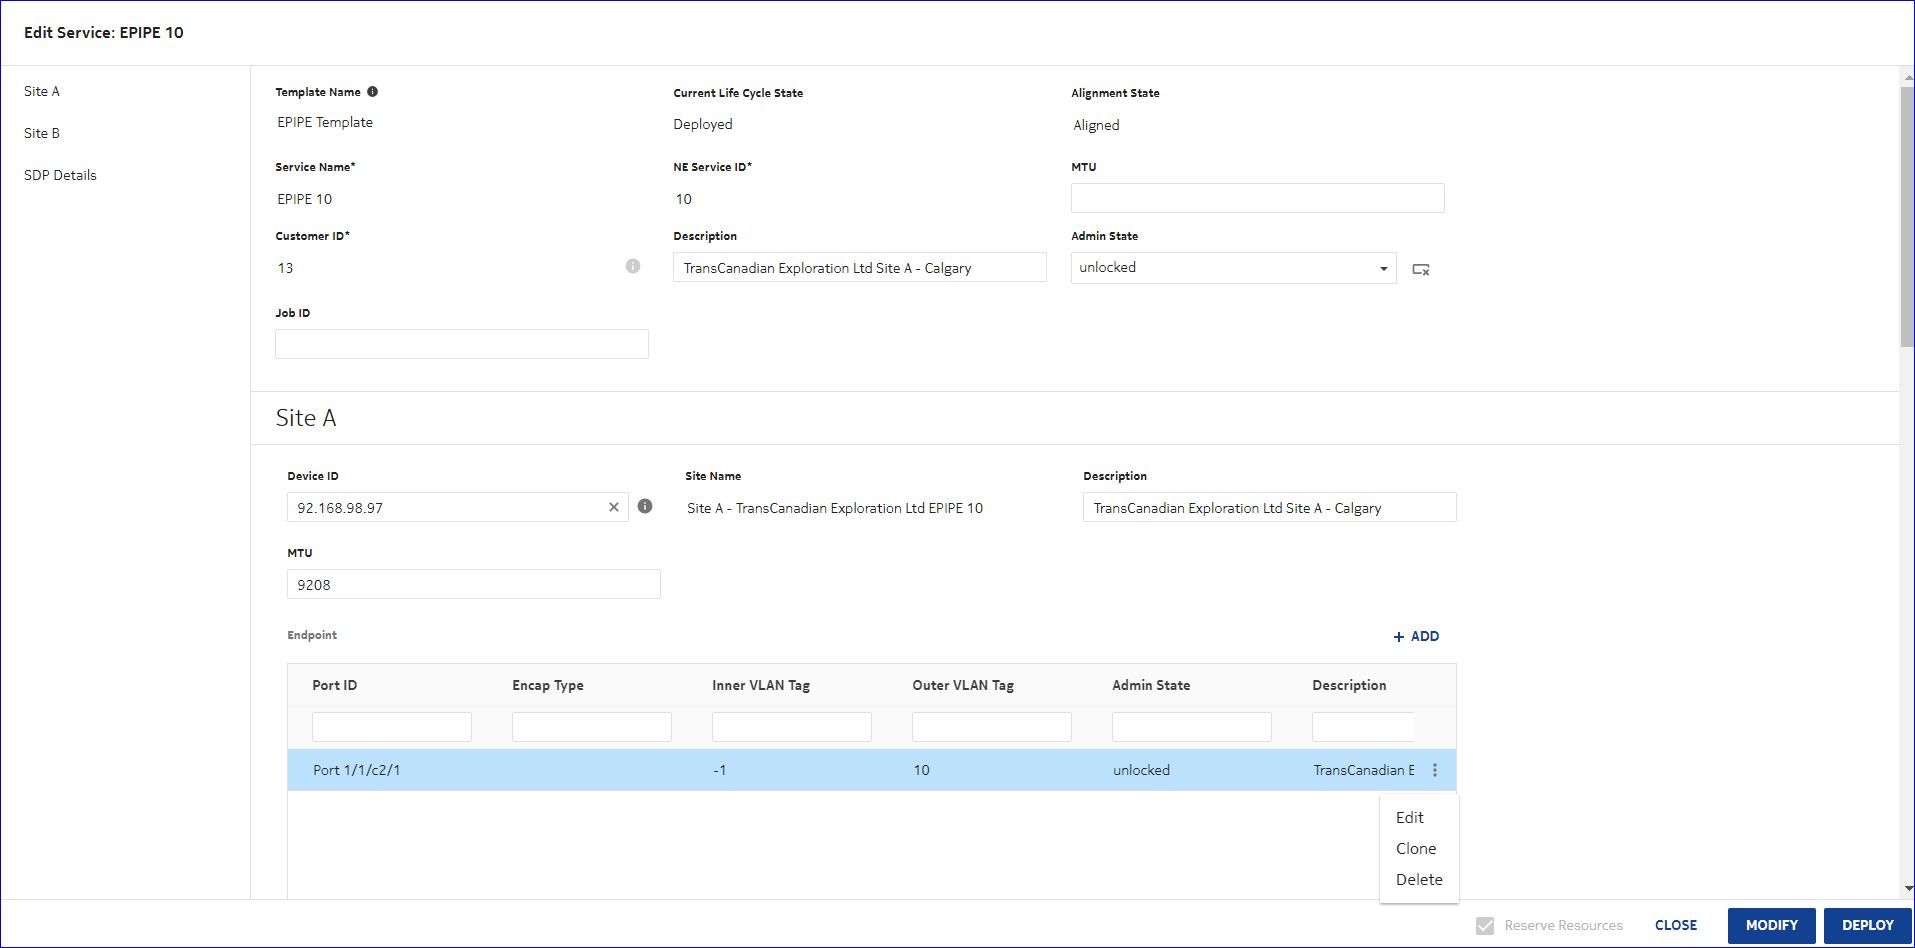This screenshot has height=948, width=1915.
Task: Jump to Site B in the sidebar
Action: (42, 133)
